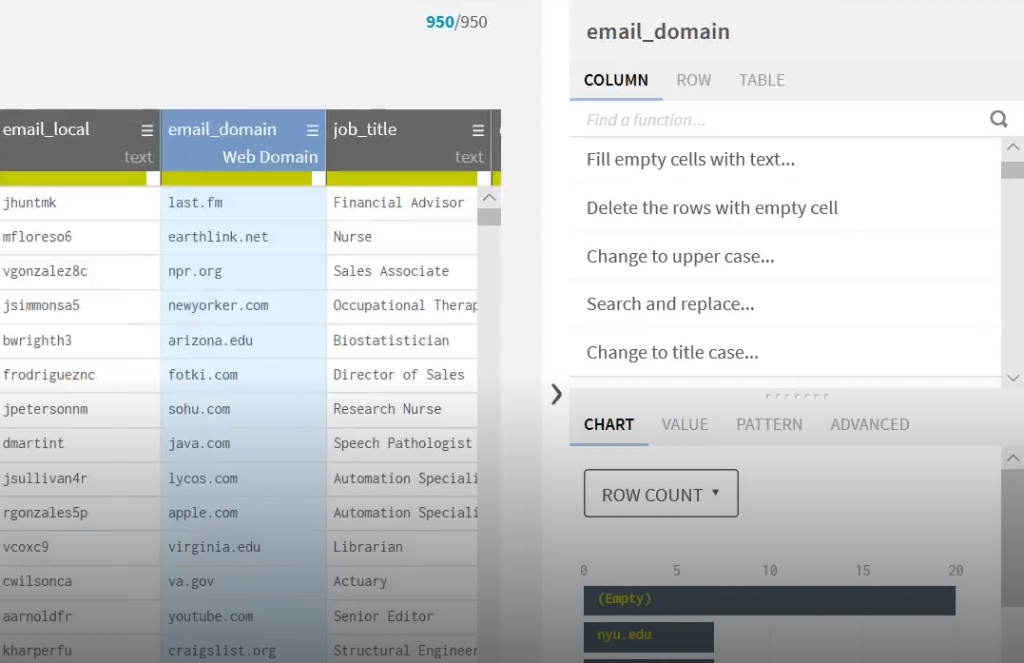The image size is (1024, 663).
Task: Click cell apple.com
Action: [243, 513]
